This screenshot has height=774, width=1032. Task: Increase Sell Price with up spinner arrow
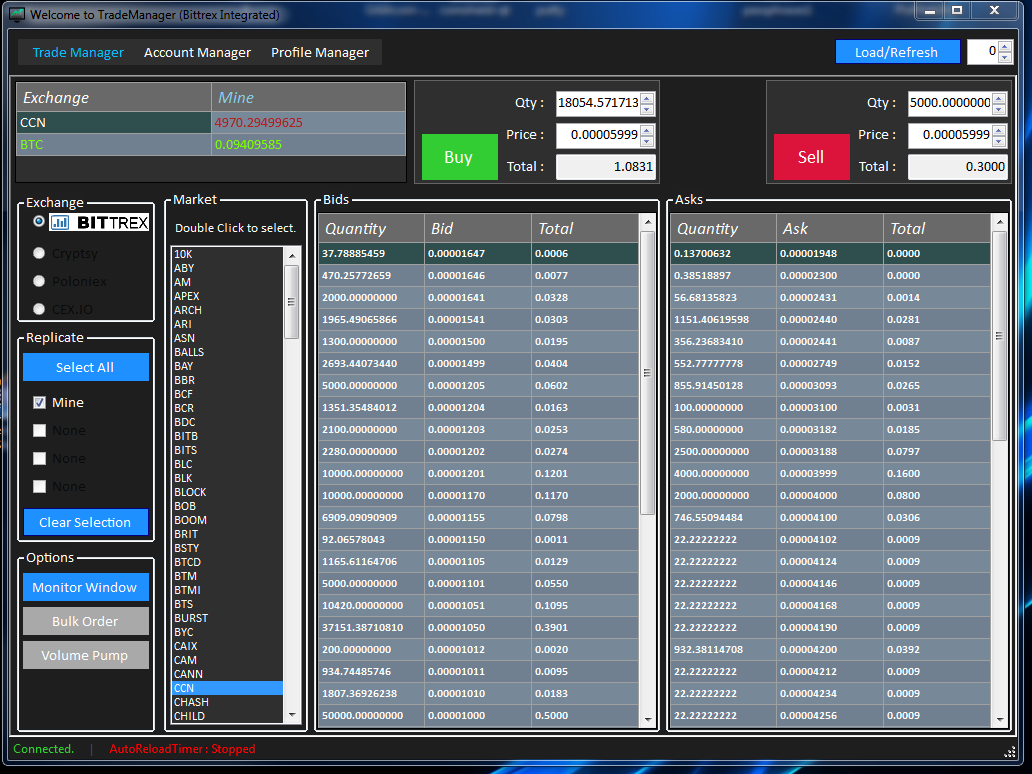(x=1000, y=130)
